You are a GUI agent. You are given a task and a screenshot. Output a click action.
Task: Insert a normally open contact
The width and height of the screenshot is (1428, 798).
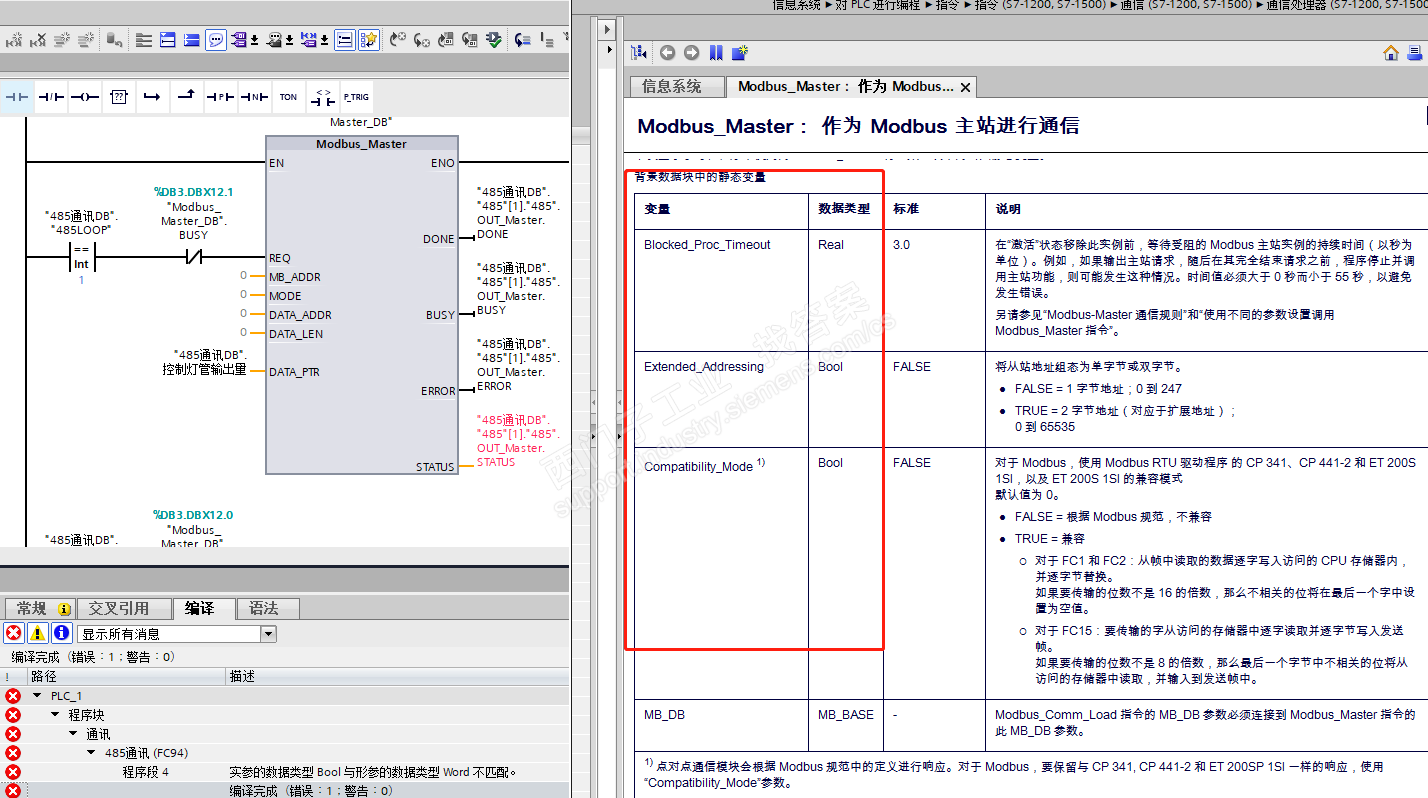click(17, 97)
